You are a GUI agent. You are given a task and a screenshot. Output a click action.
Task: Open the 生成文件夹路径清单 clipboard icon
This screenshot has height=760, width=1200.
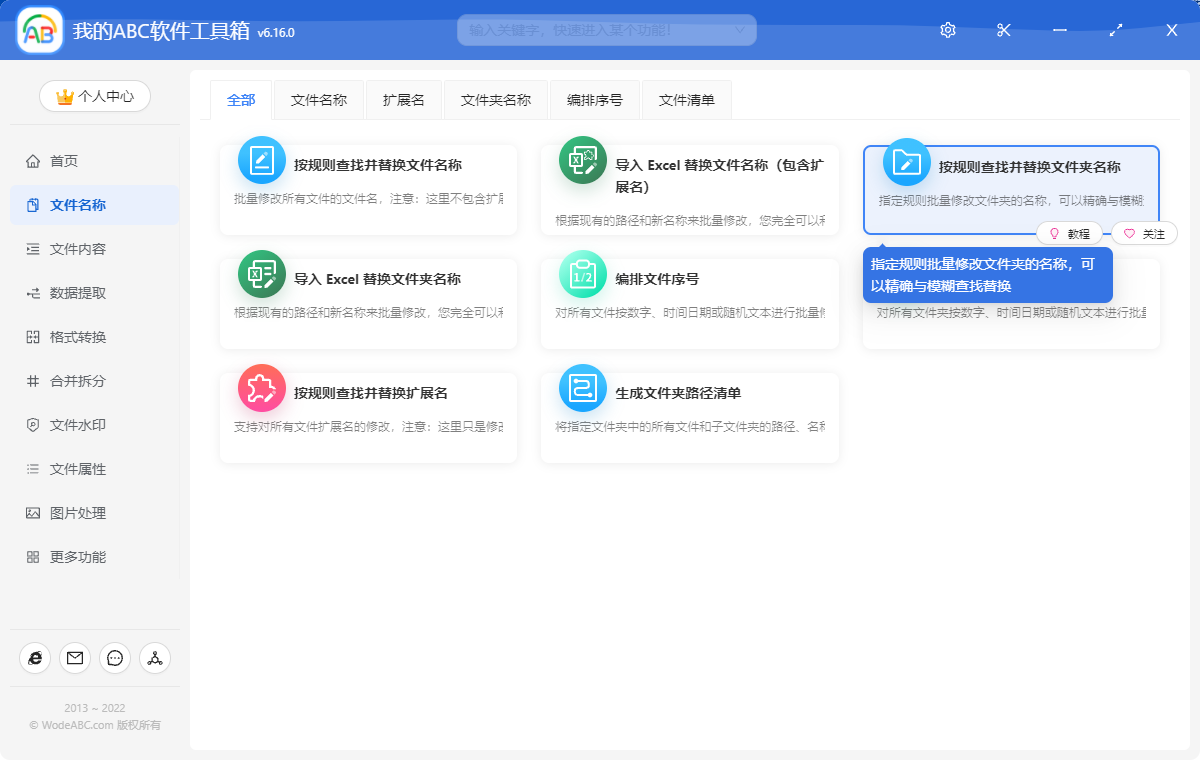click(x=582, y=387)
